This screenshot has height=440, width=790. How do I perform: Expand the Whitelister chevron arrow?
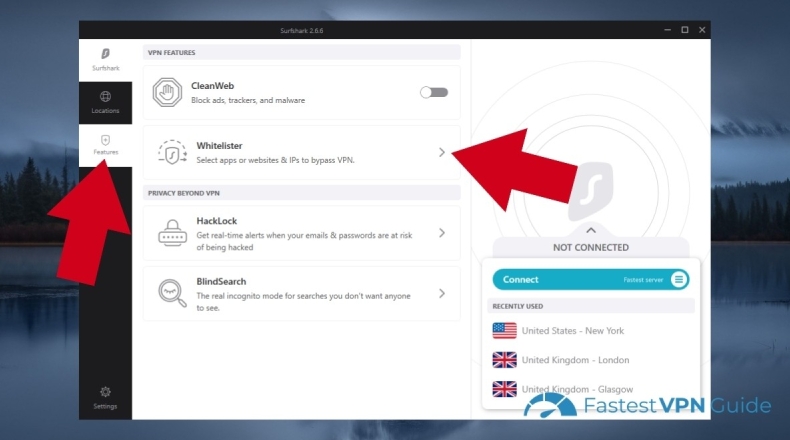coord(442,152)
